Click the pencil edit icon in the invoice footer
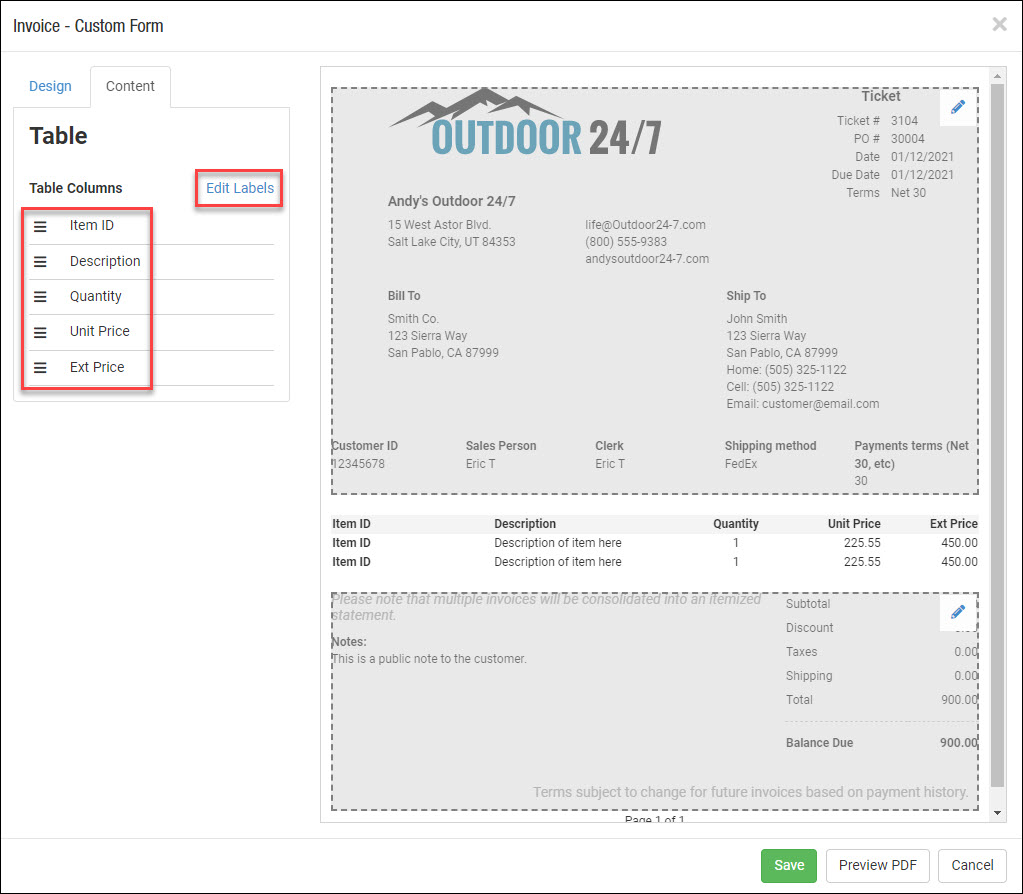1023x894 pixels. point(958,612)
